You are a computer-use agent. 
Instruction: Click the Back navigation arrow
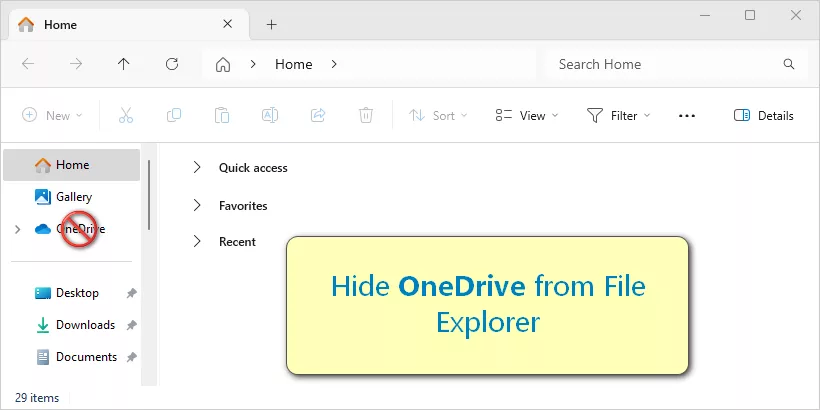point(28,64)
